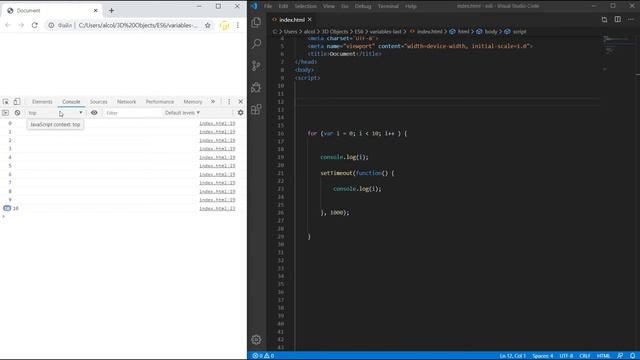Open the notifications bell in status bar
640x360 pixels.
point(632,356)
